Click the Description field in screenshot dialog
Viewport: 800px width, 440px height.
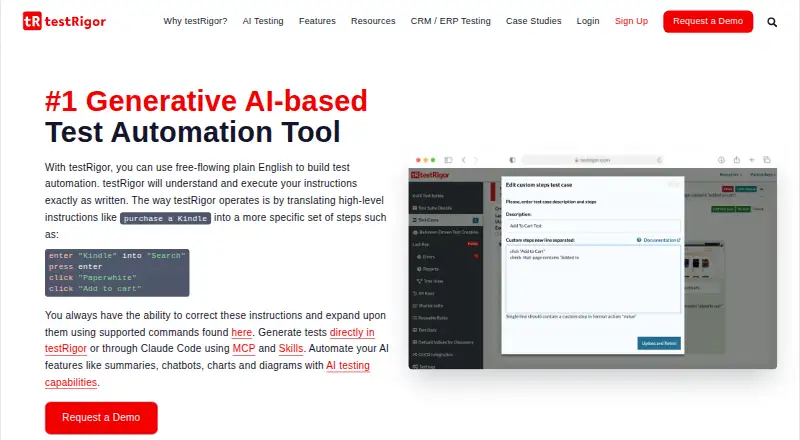pyautogui.click(x=593, y=226)
